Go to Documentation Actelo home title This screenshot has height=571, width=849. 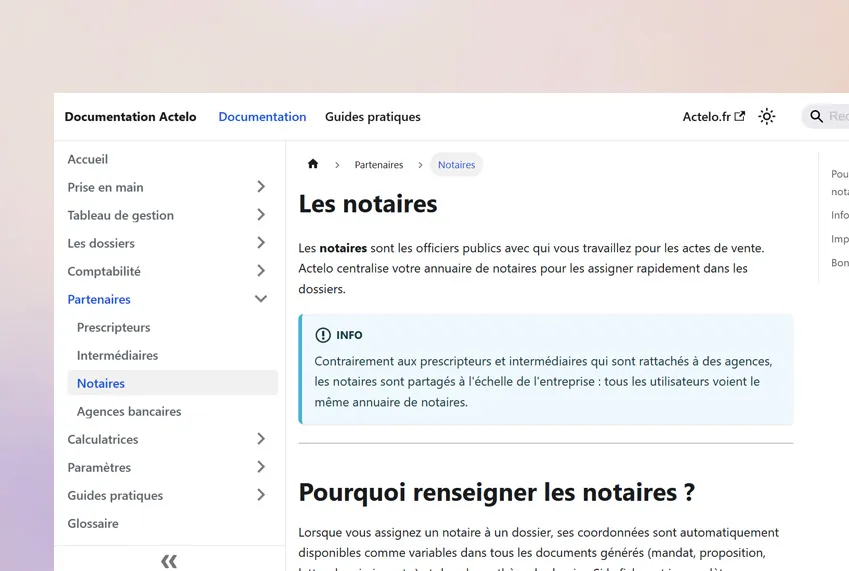click(x=130, y=117)
